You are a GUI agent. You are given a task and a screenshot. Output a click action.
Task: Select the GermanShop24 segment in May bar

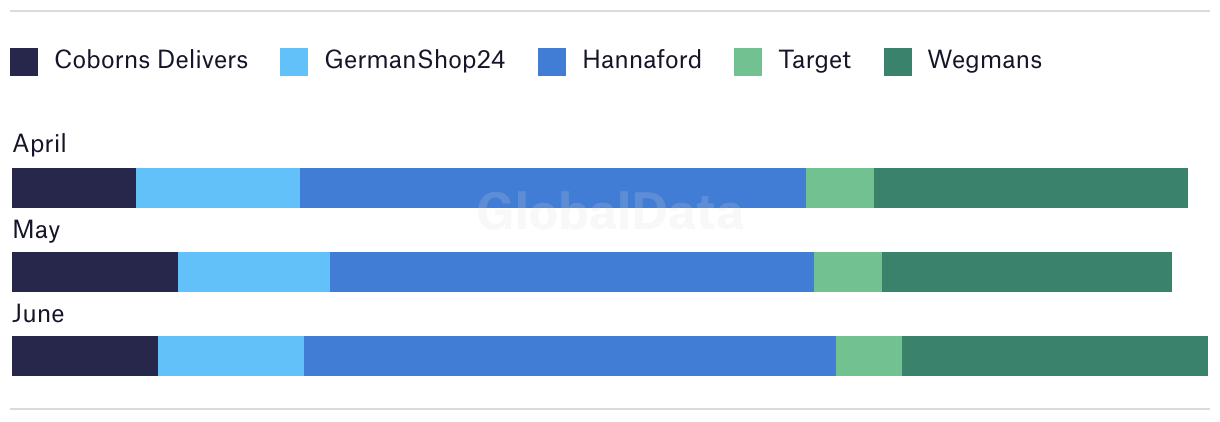254,272
